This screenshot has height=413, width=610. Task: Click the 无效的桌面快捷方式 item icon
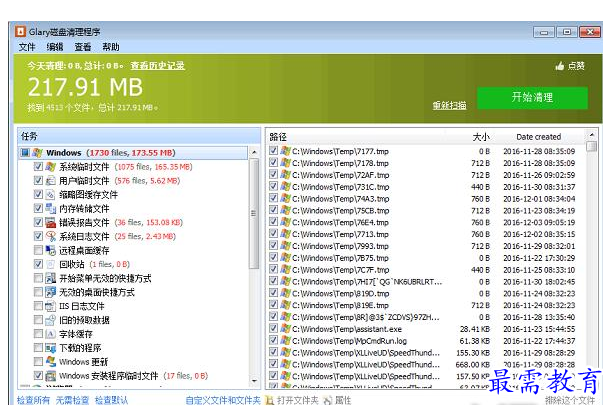click(x=51, y=292)
